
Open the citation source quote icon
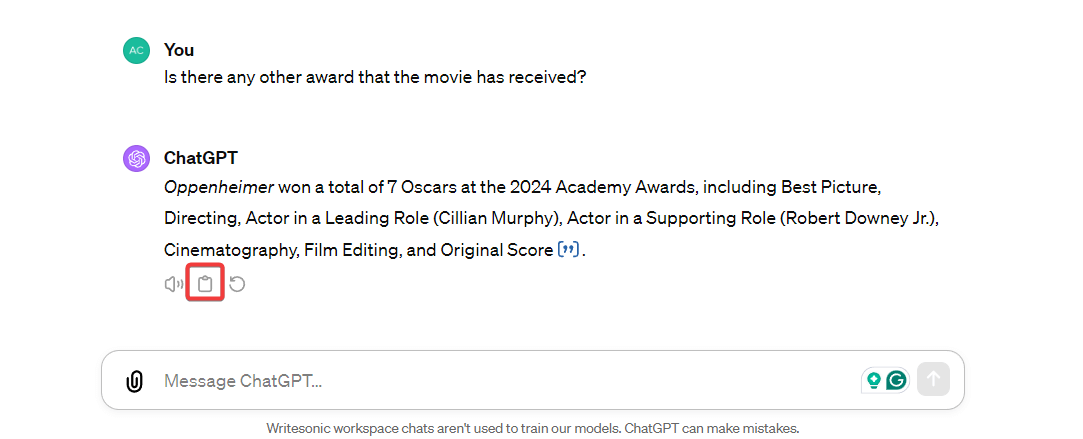click(568, 250)
